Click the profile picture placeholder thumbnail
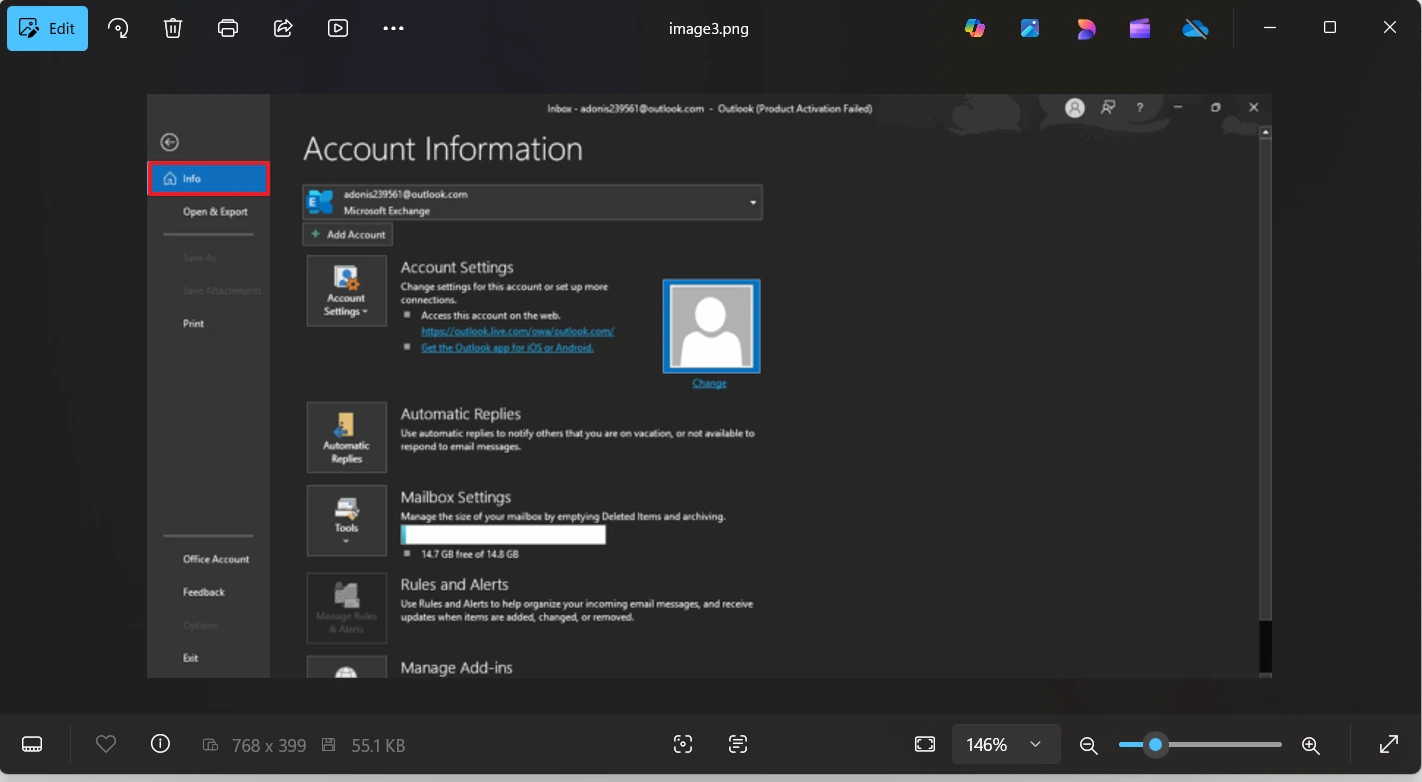Viewport: 1422px width, 782px height. tap(712, 326)
